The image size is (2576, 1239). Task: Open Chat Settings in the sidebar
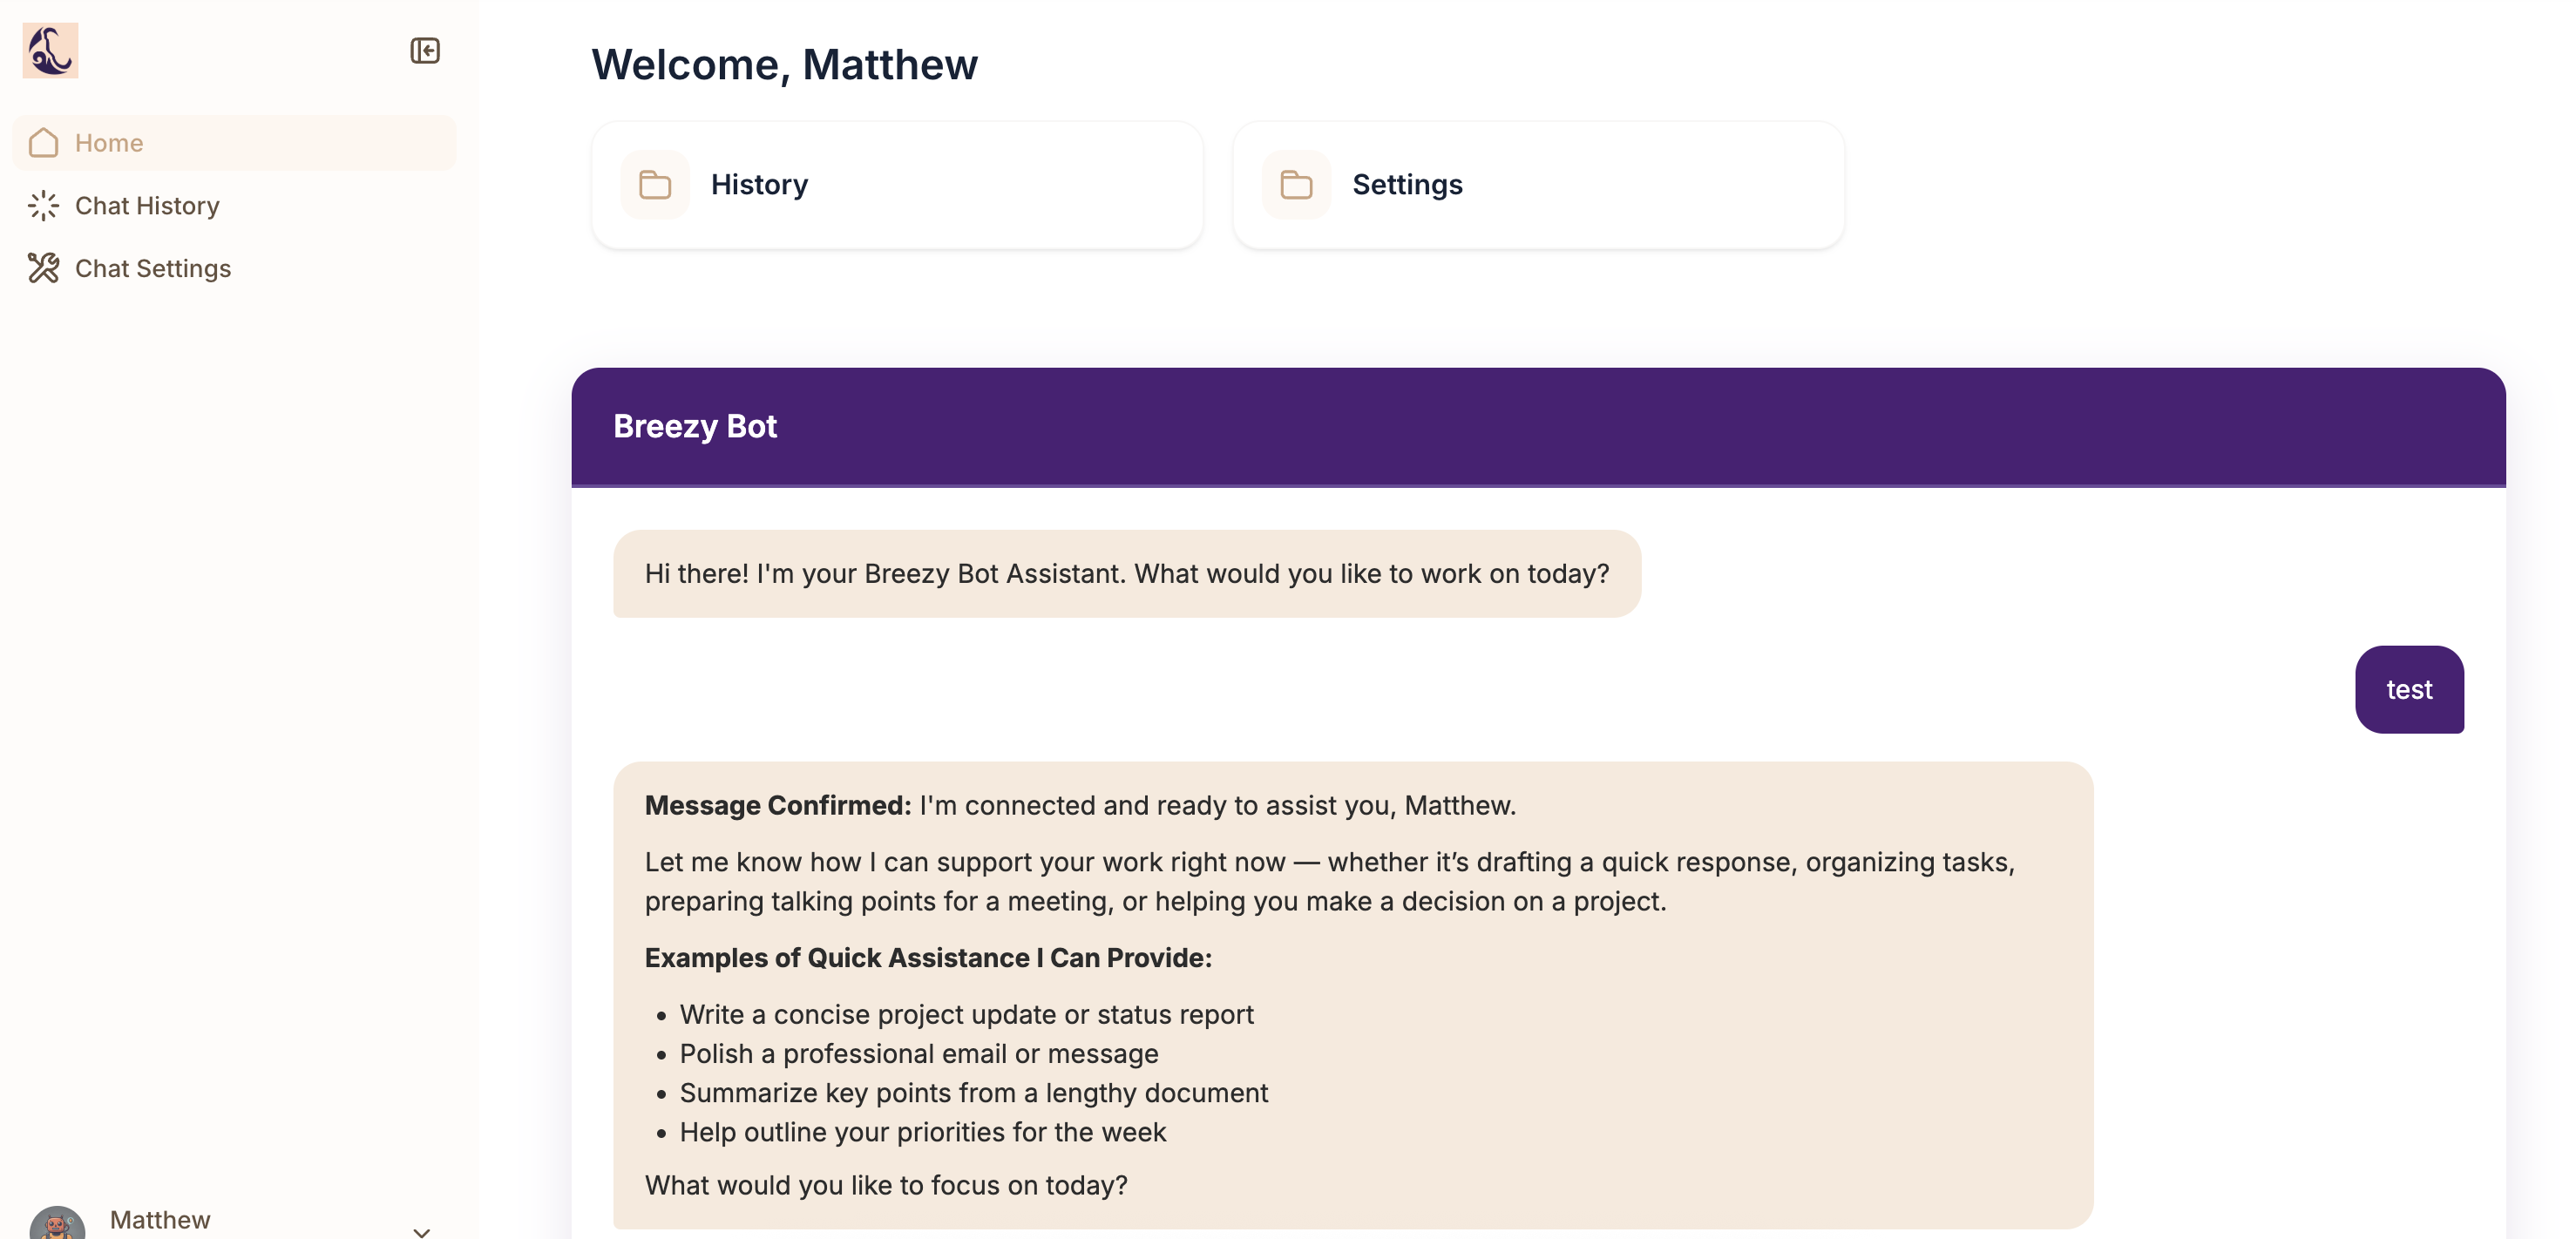pos(234,269)
